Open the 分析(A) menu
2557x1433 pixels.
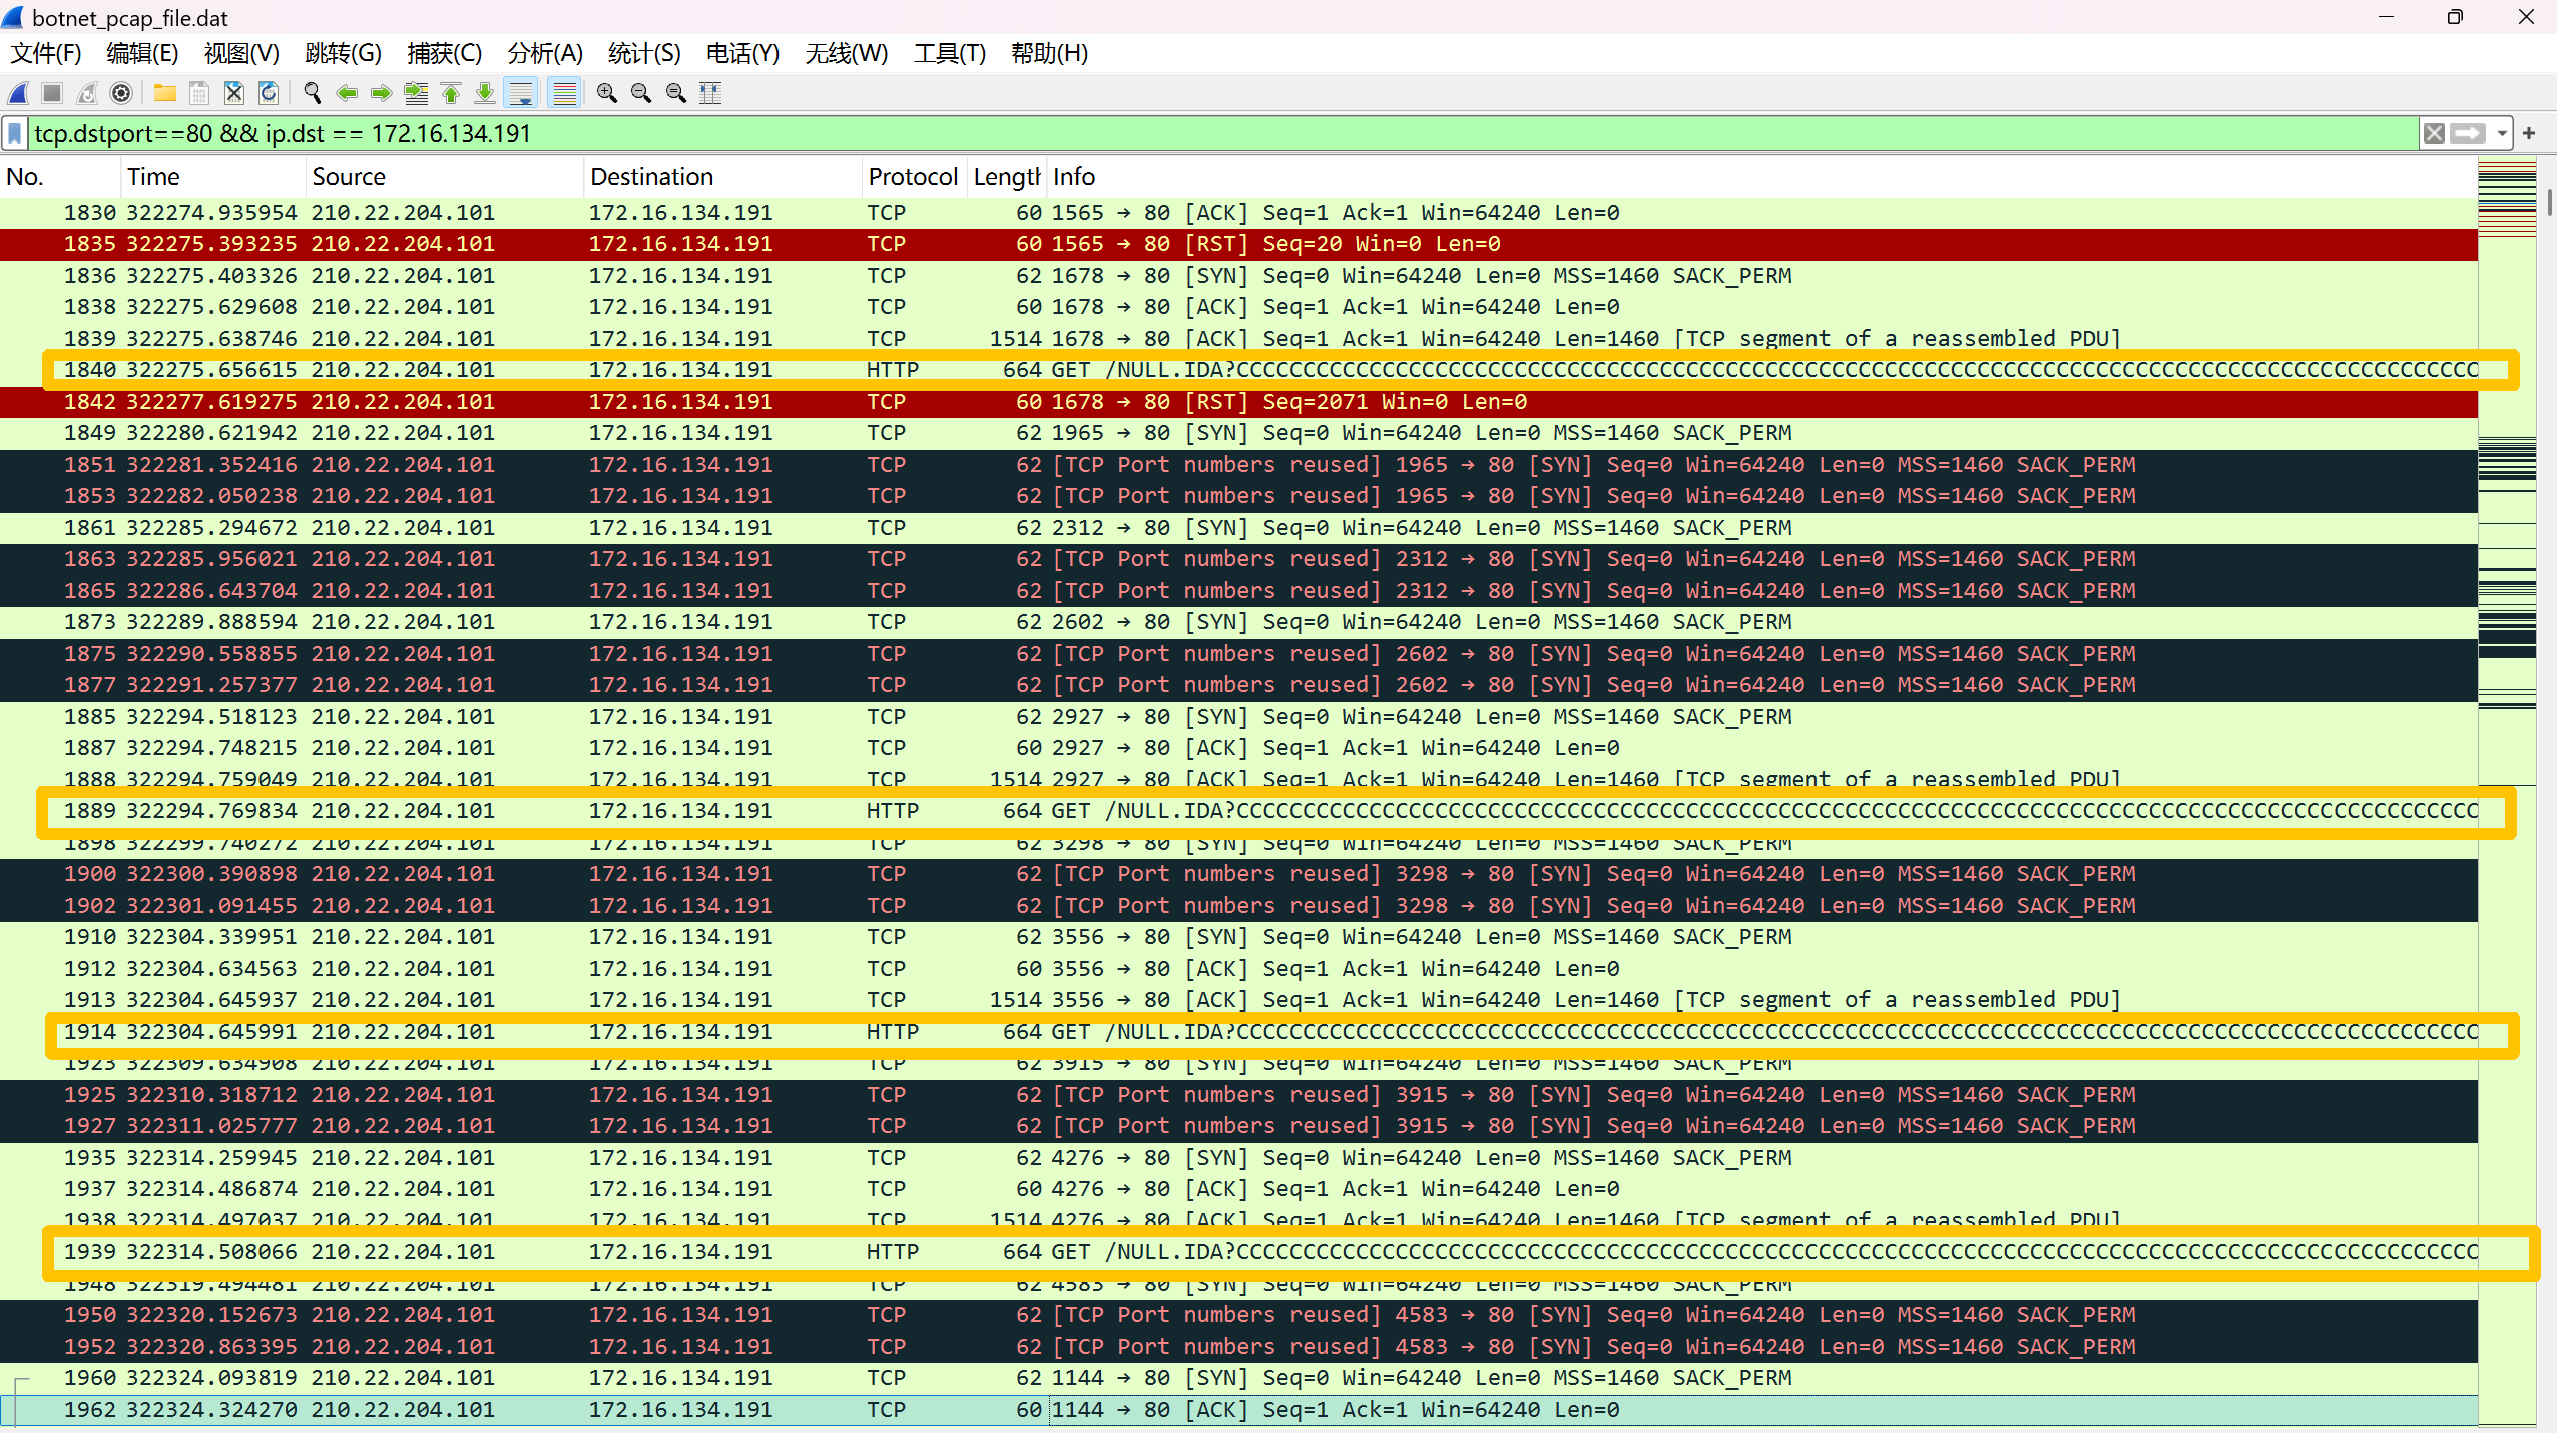[544, 53]
